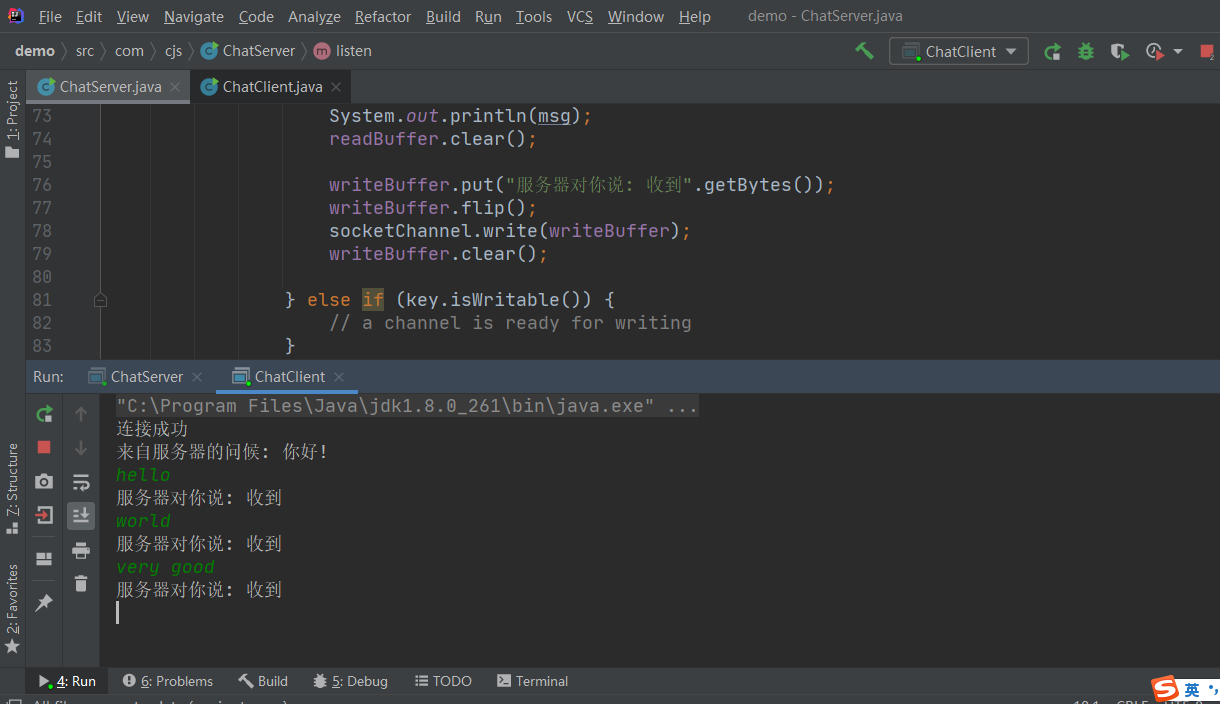The width and height of the screenshot is (1220, 704).
Task: Click the demo project breadcrumb
Action: [x=35, y=51]
